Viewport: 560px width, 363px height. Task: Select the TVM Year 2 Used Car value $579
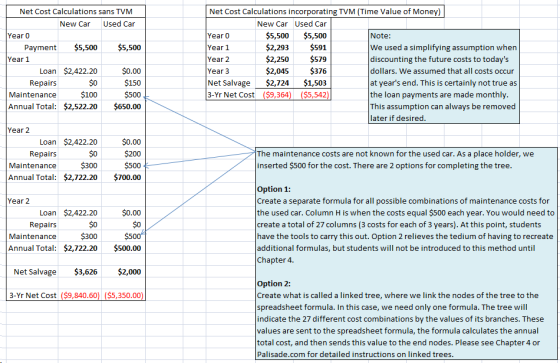click(318, 59)
